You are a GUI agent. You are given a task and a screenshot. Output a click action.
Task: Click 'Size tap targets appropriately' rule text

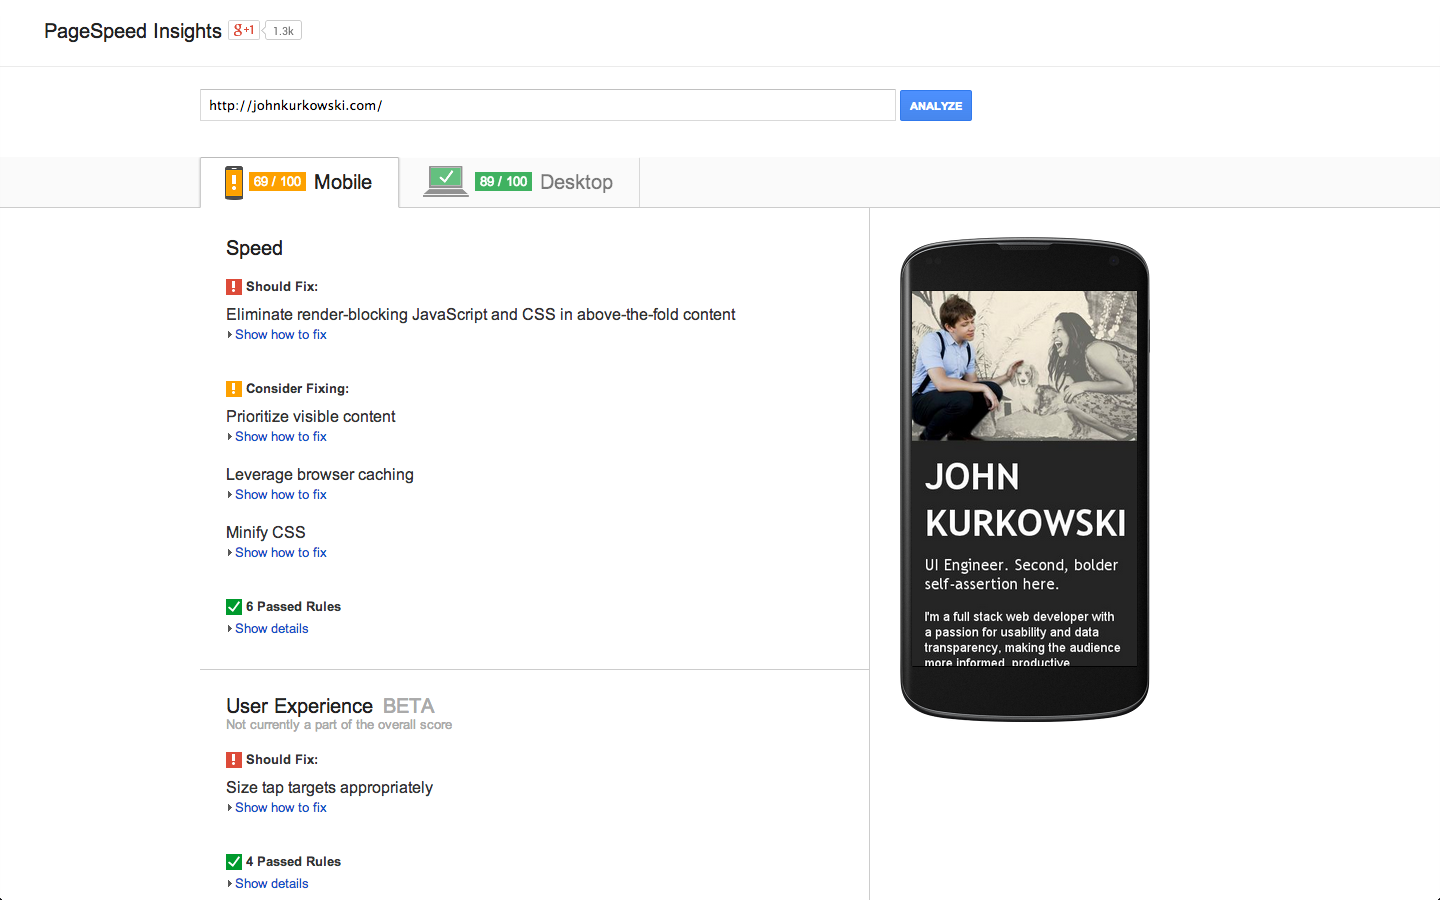(330, 788)
